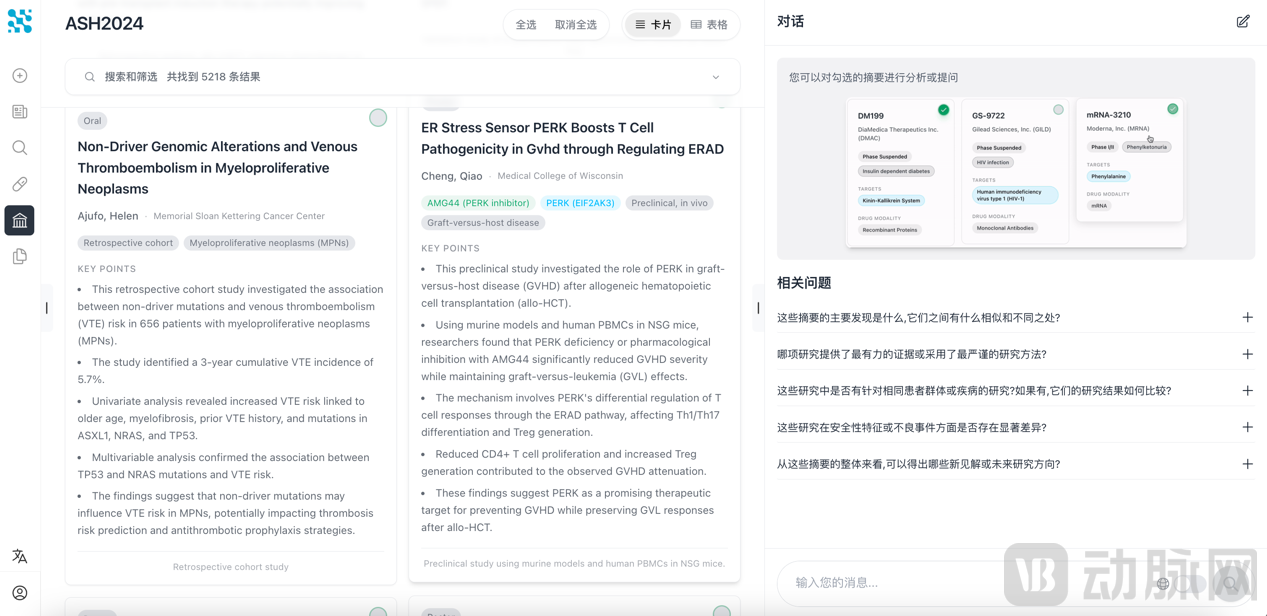This screenshot has width=1267, height=616.
Task: Switch to 卡片 card view
Action: pyautogui.click(x=653, y=25)
